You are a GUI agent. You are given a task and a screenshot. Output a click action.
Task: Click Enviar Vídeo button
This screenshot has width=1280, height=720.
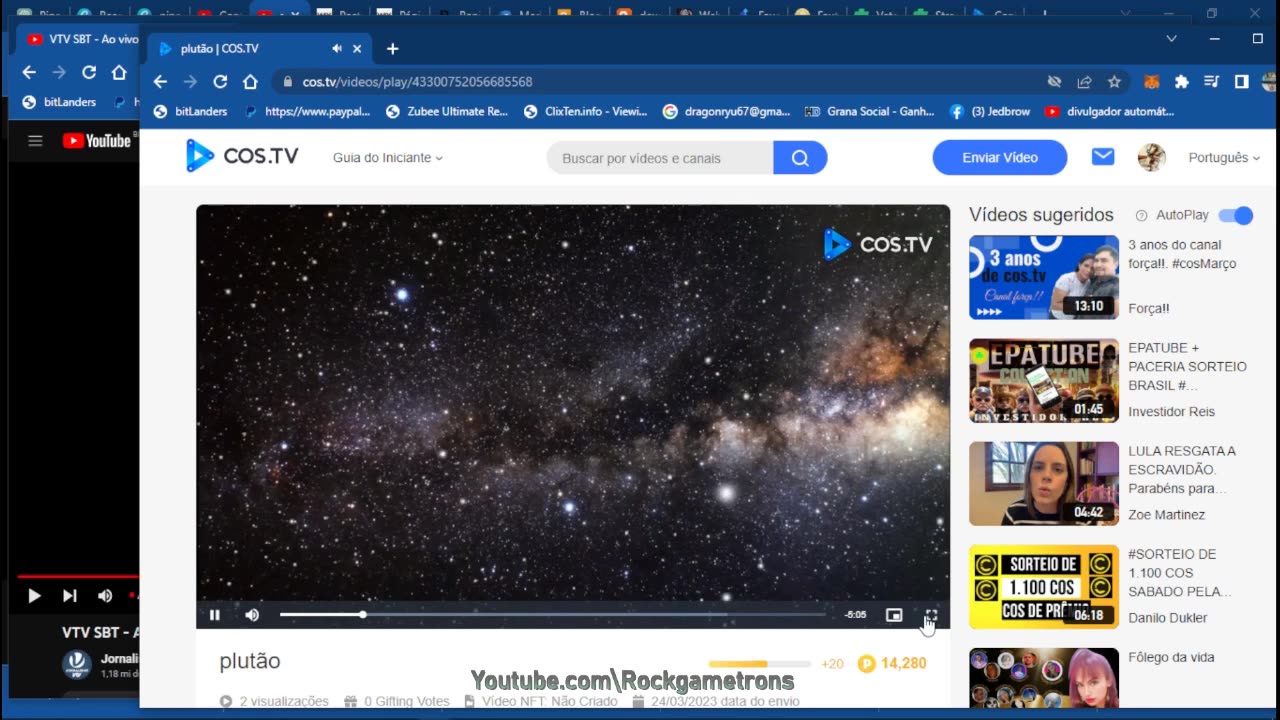(x=1000, y=158)
